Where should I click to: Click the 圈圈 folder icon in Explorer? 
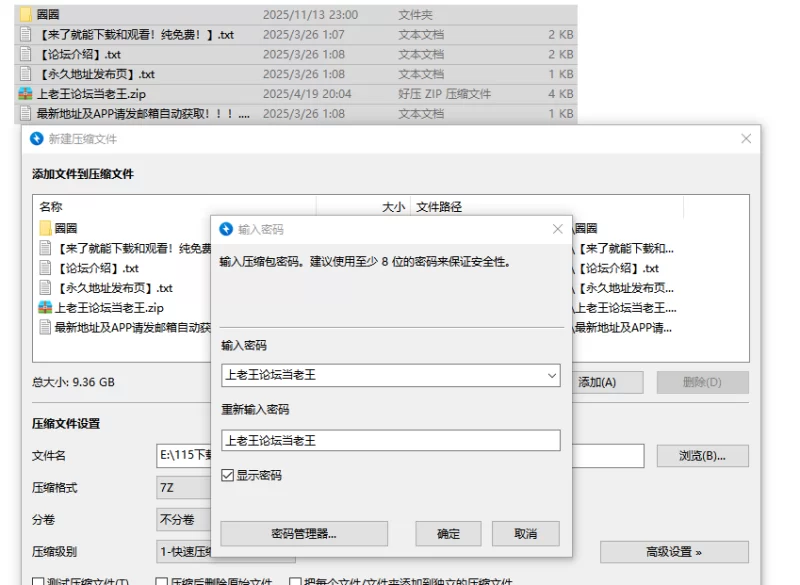(x=26, y=15)
